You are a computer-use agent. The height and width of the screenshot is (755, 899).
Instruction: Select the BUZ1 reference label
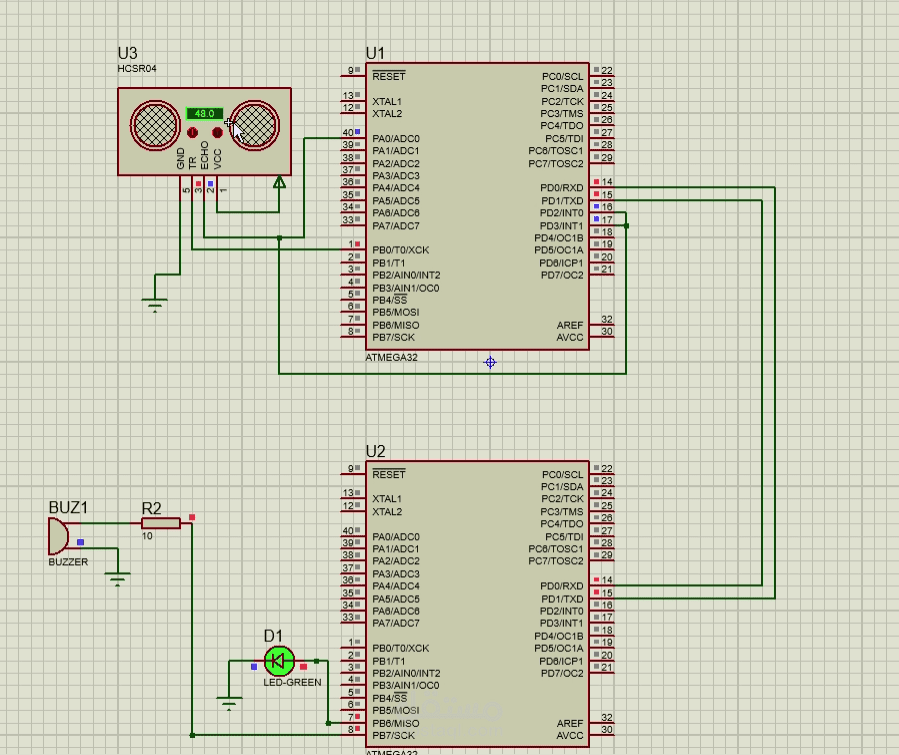click(x=68, y=508)
